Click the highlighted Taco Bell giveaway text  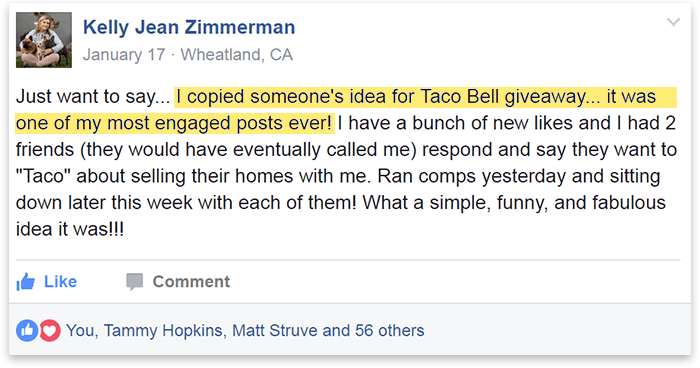(x=346, y=110)
